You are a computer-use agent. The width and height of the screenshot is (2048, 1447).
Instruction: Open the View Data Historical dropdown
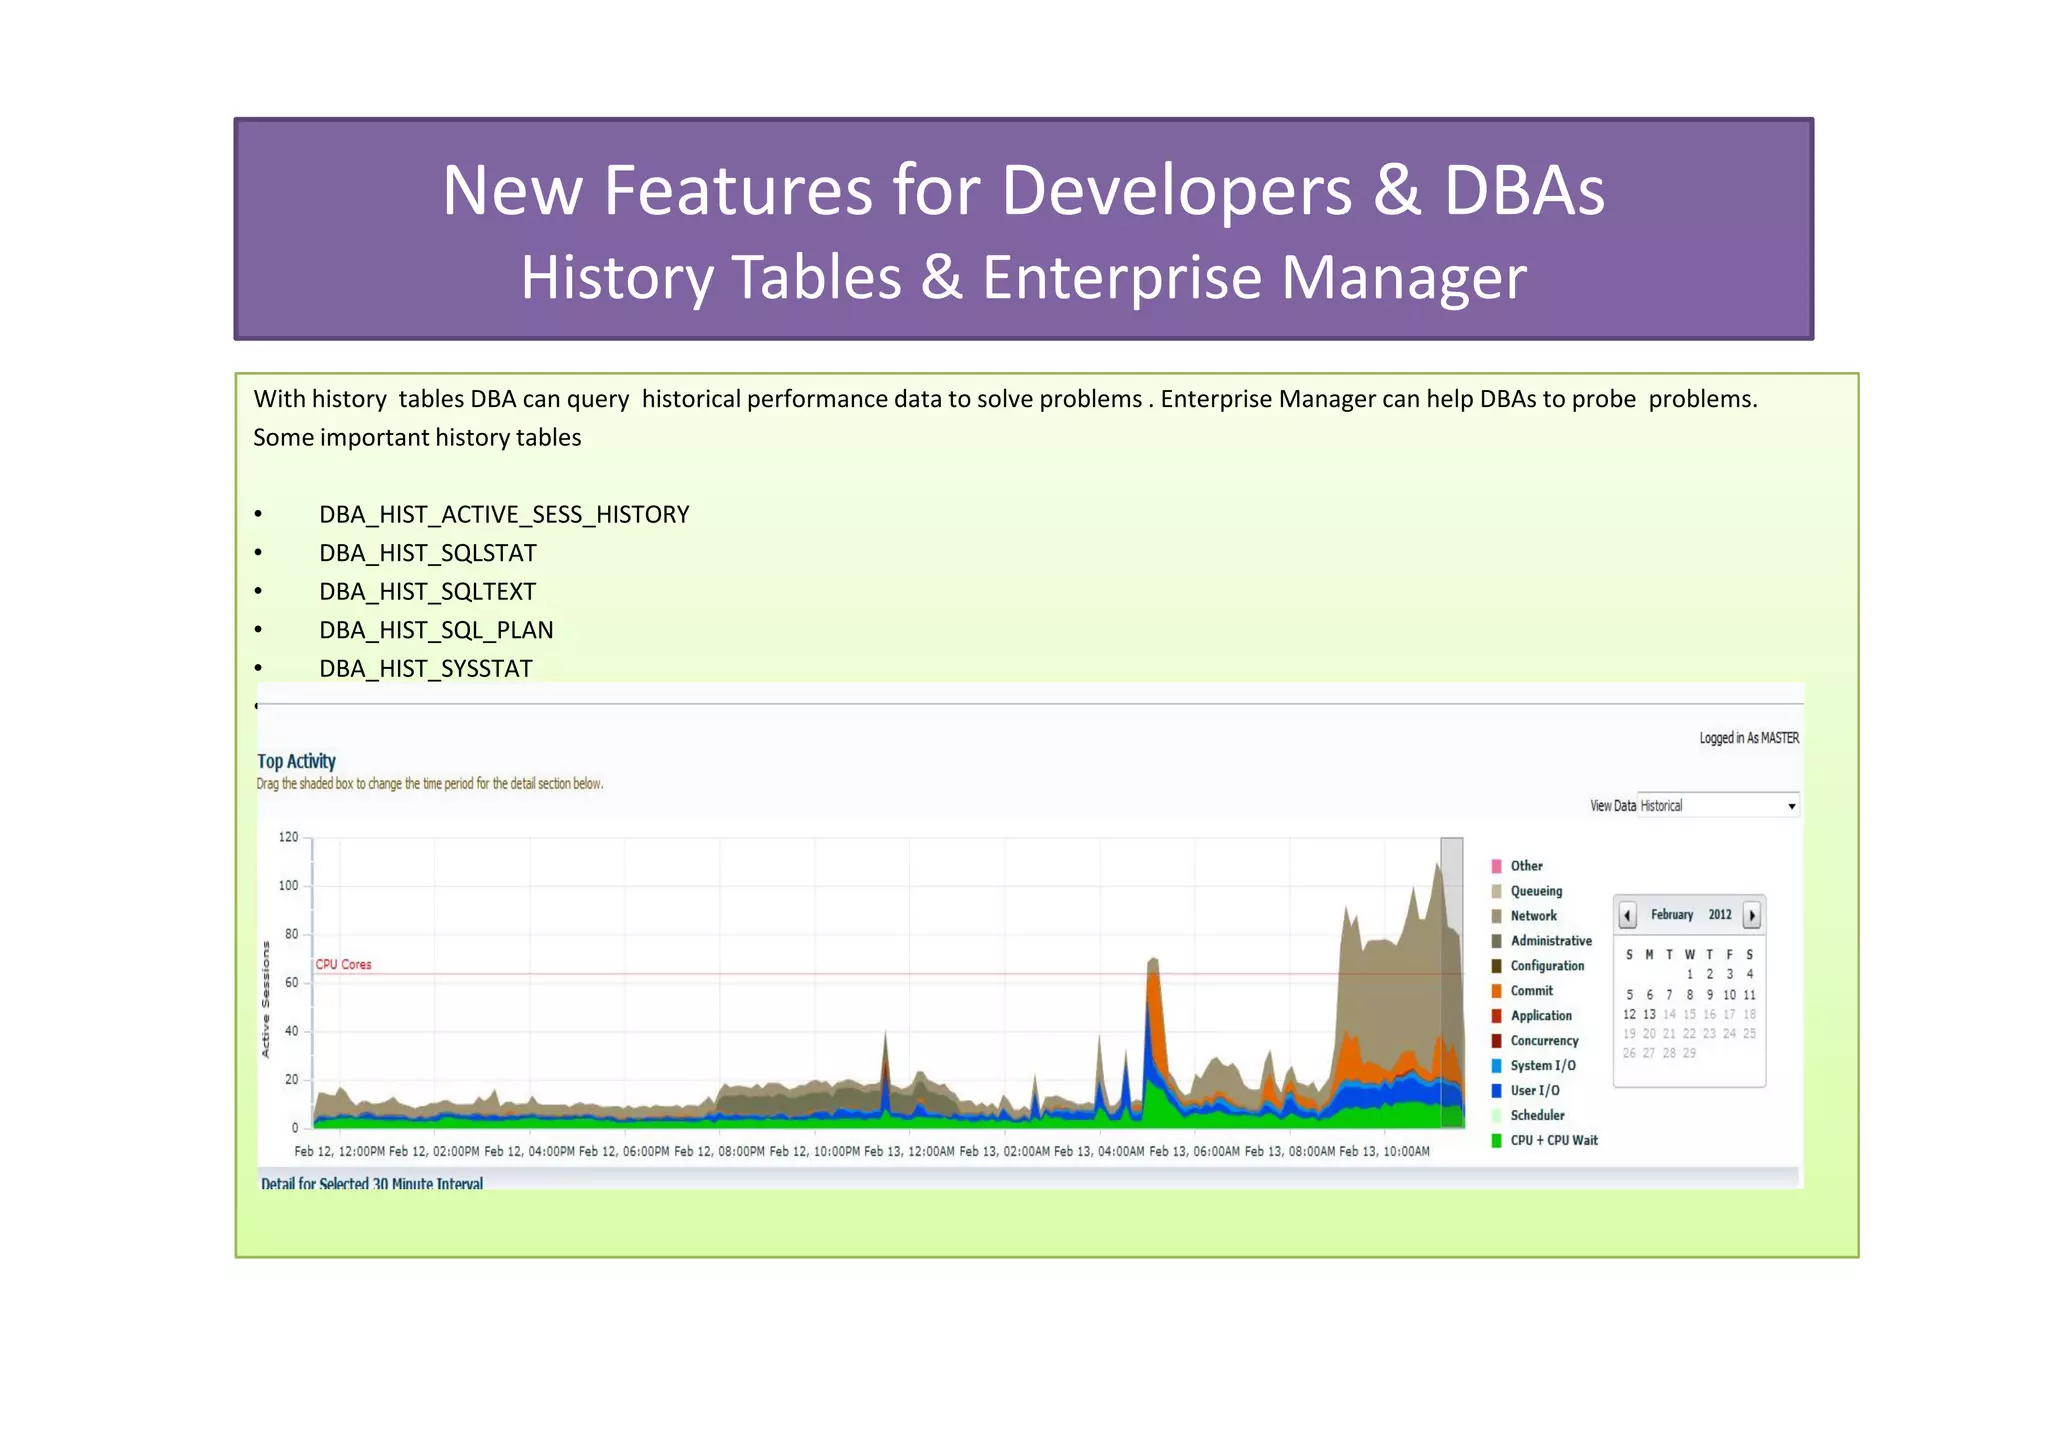1791,806
